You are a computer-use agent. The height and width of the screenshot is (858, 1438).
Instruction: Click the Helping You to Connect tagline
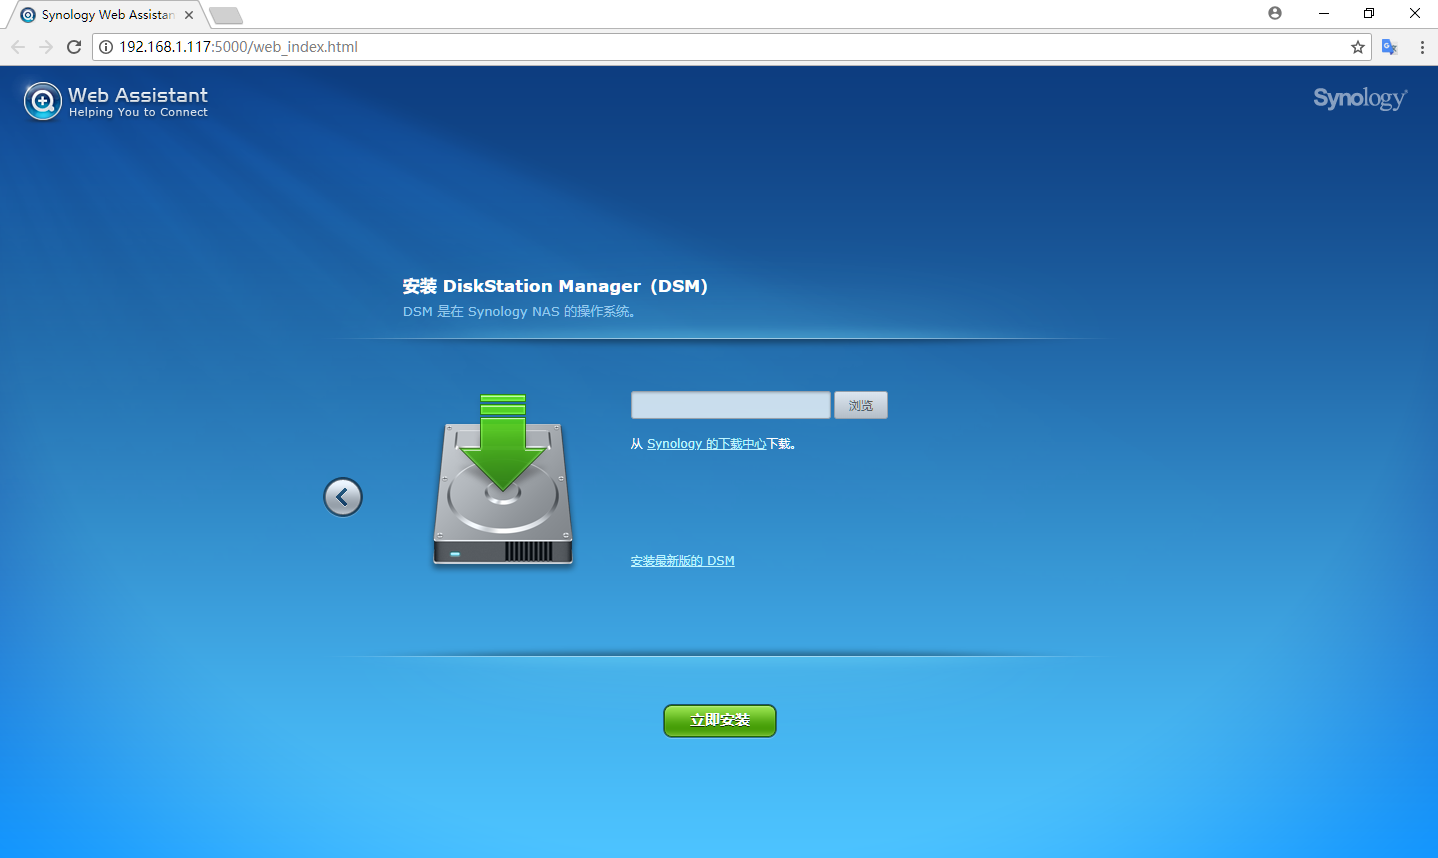click(x=138, y=113)
